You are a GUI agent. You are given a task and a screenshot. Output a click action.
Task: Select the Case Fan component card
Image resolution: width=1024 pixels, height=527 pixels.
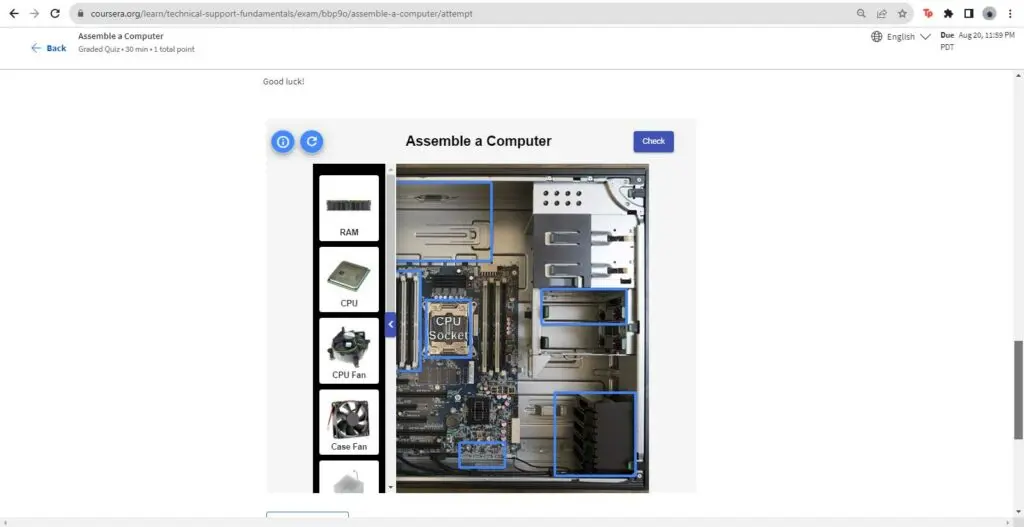349,422
